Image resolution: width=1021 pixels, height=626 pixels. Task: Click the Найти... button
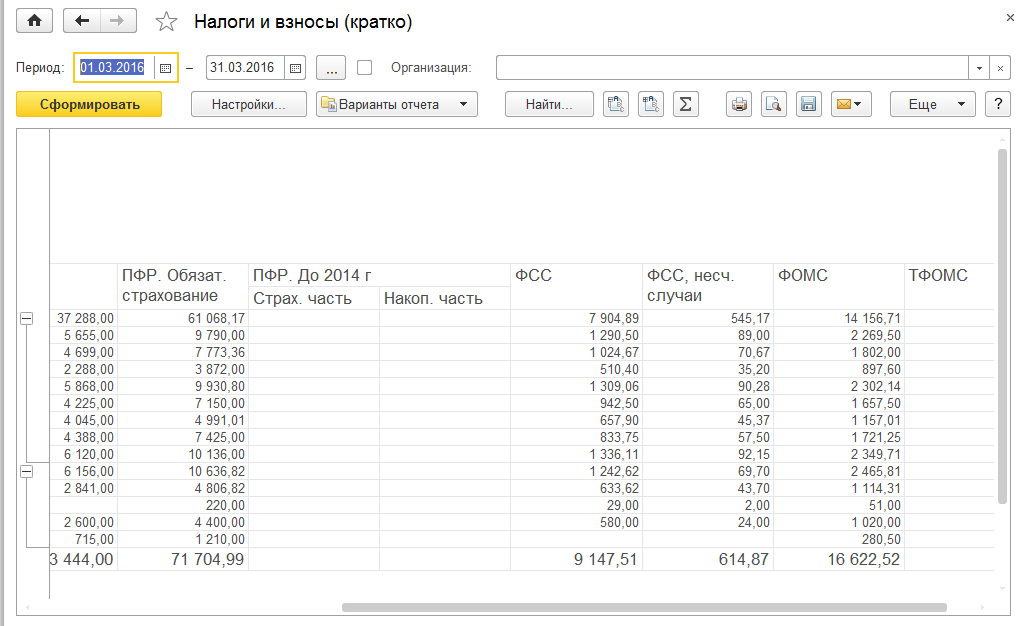(549, 104)
